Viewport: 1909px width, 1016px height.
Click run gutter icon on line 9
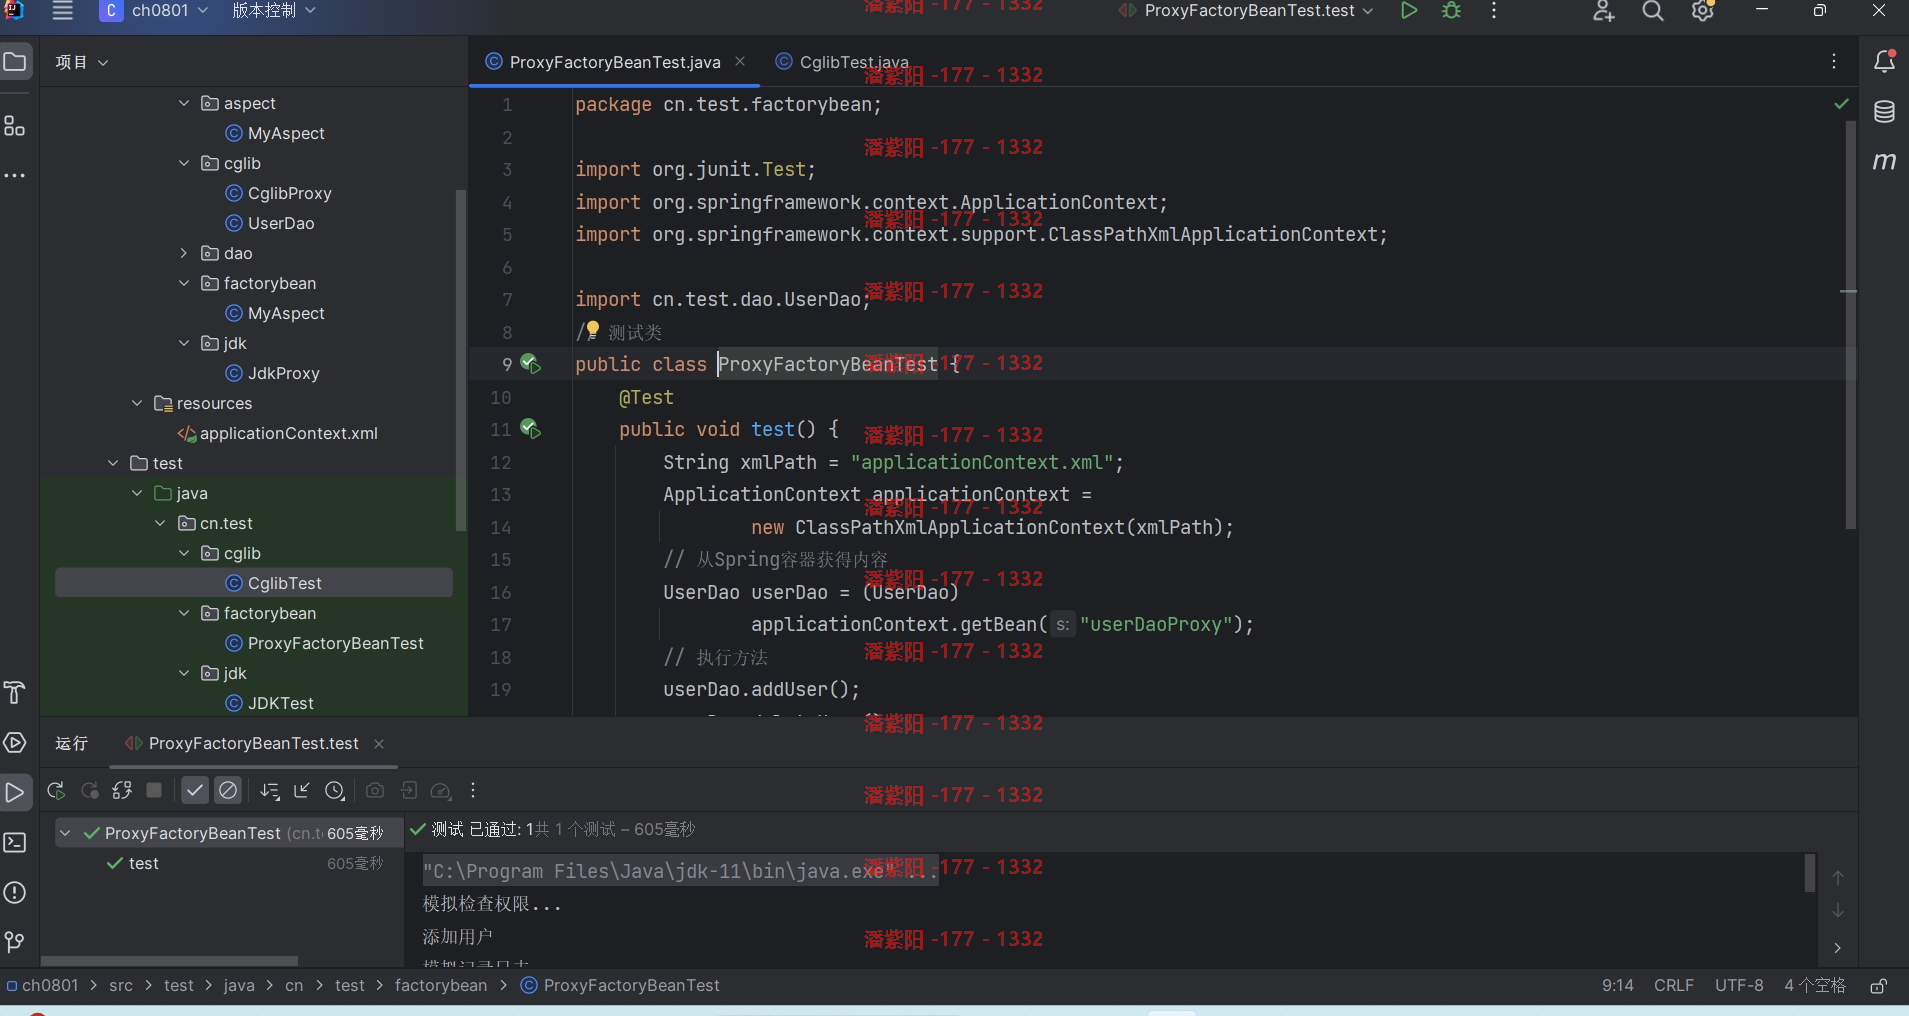click(530, 364)
